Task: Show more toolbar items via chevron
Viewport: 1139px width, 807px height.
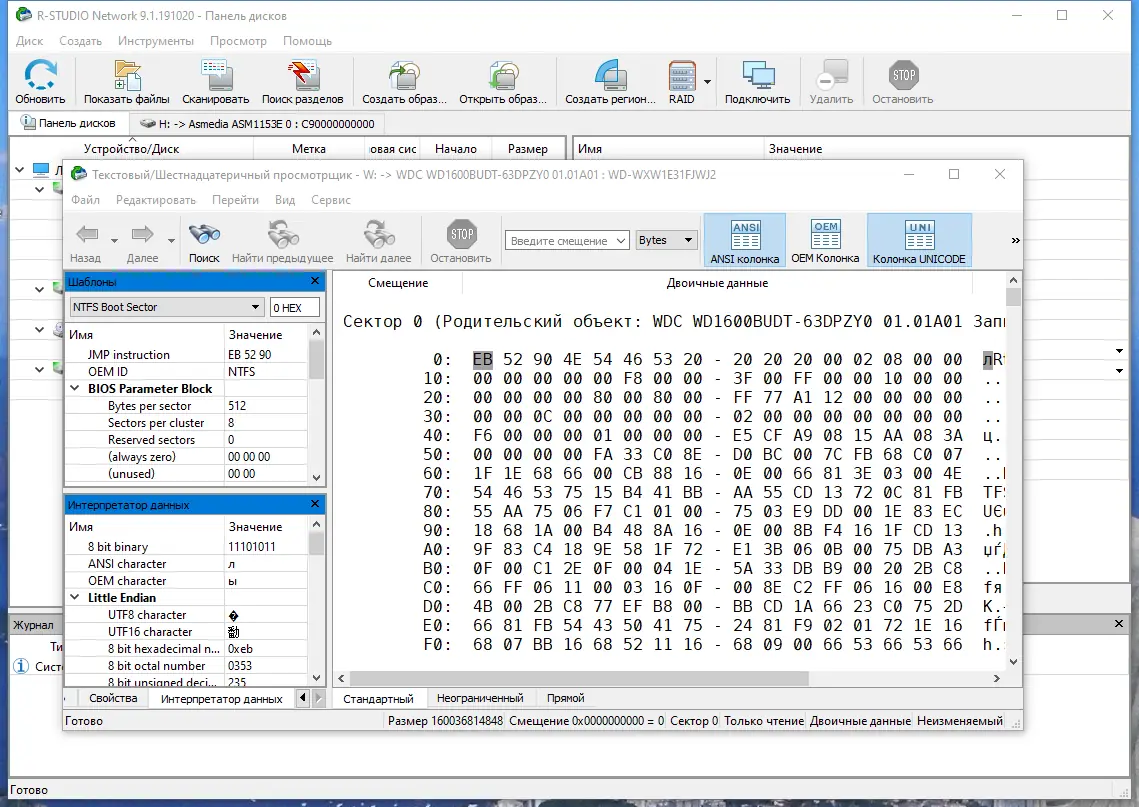Action: (x=1015, y=240)
